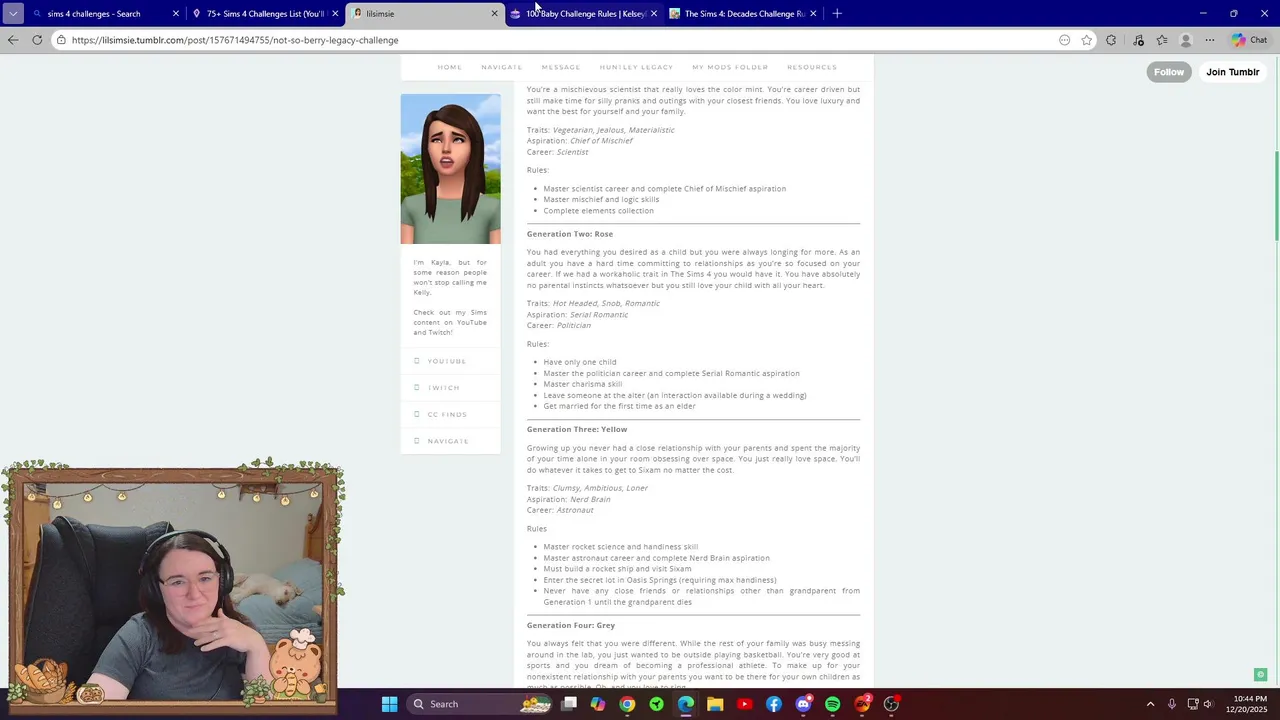Open Microsoft Edge from the taskbar
Screen dimensions: 1280x720
click(686, 704)
